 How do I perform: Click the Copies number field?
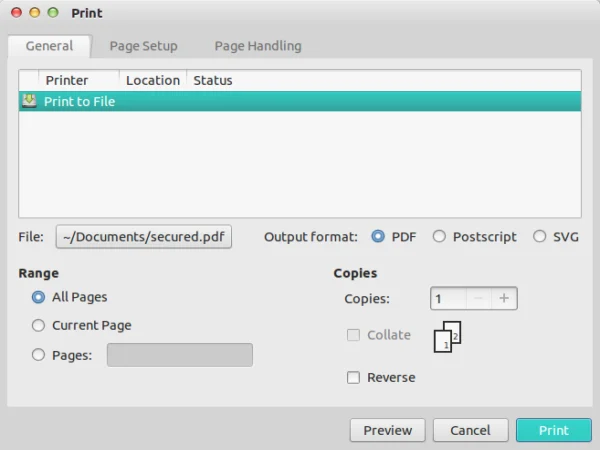click(x=448, y=298)
